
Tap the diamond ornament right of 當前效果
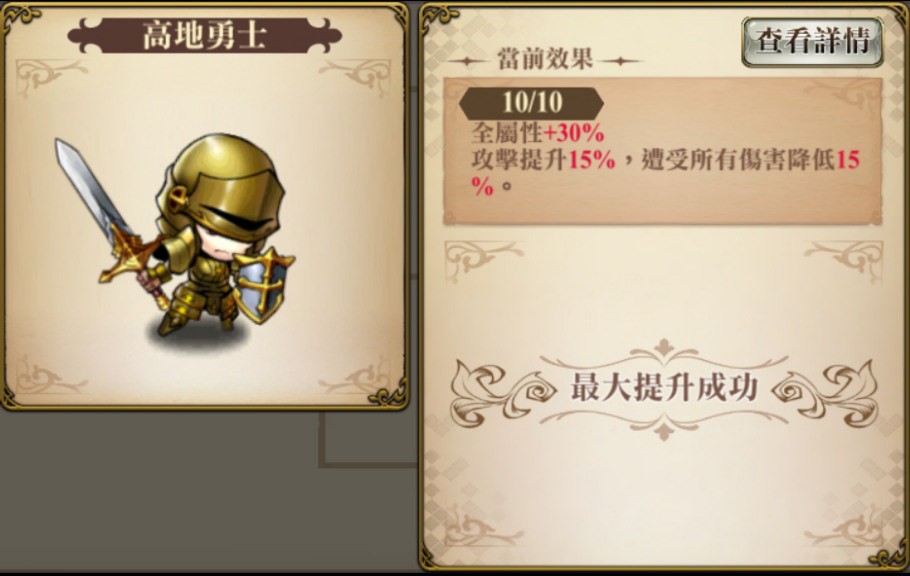point(621,60)
